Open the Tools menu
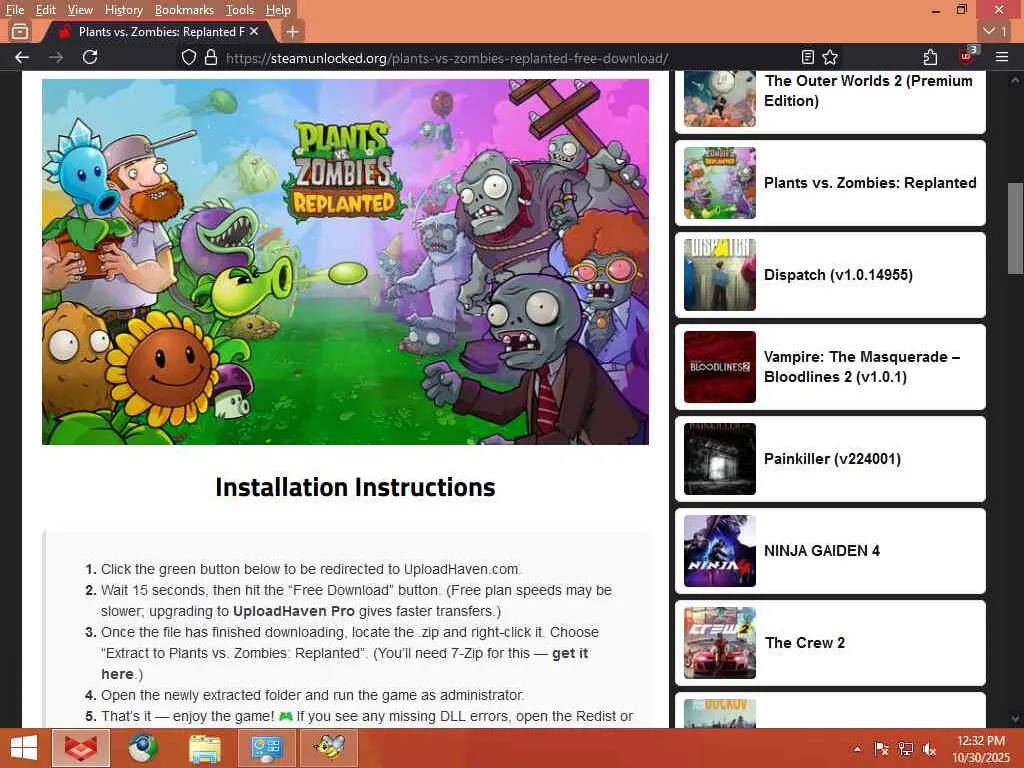The image size is (1024, 768). click(x=240, y=10)
